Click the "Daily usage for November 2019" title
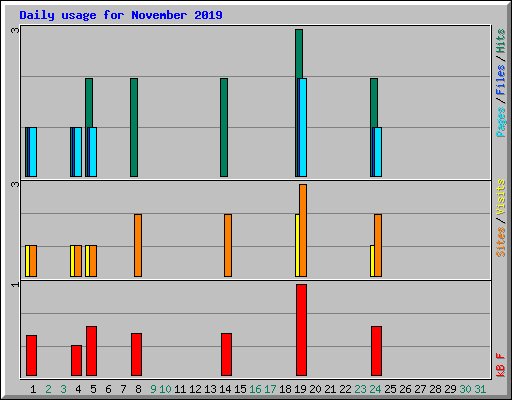This screenshot has height=400, width=512. coord(121,15)
